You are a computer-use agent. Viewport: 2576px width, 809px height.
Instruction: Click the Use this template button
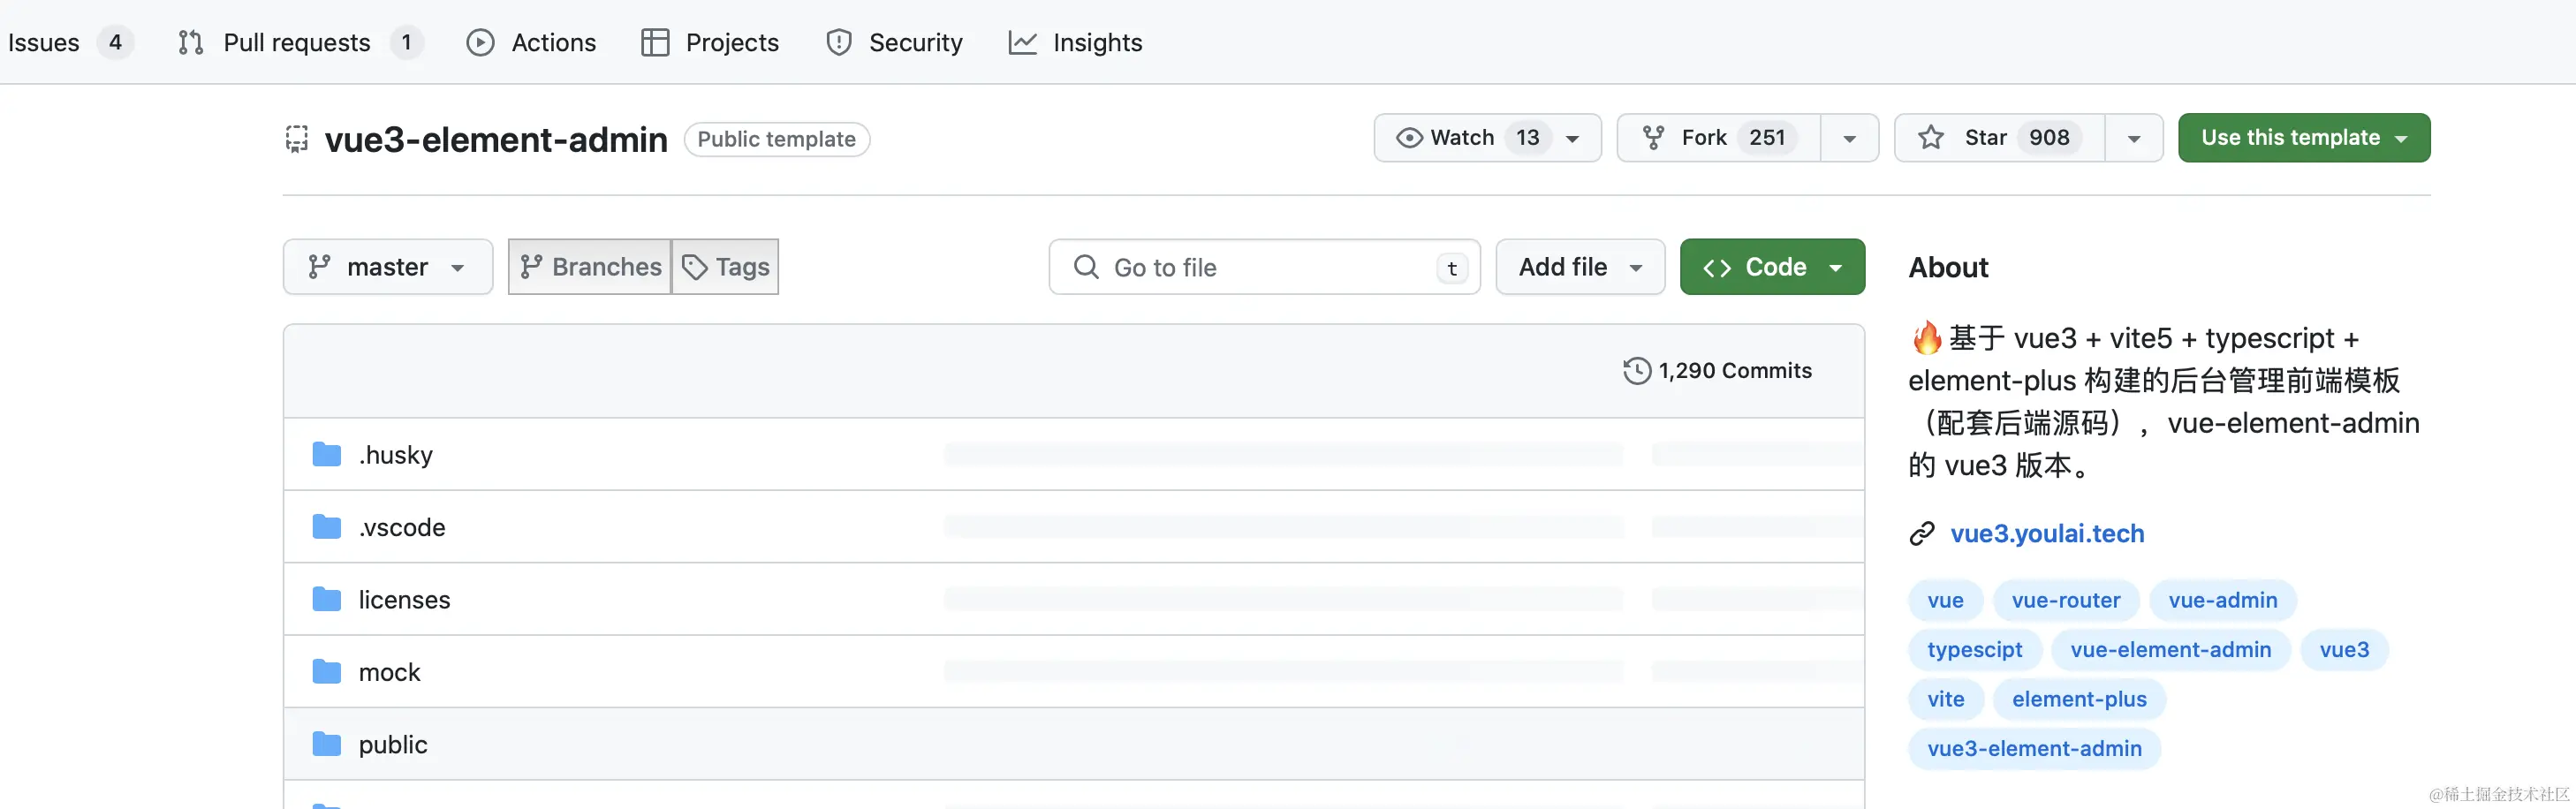[x=2303, y=138]
